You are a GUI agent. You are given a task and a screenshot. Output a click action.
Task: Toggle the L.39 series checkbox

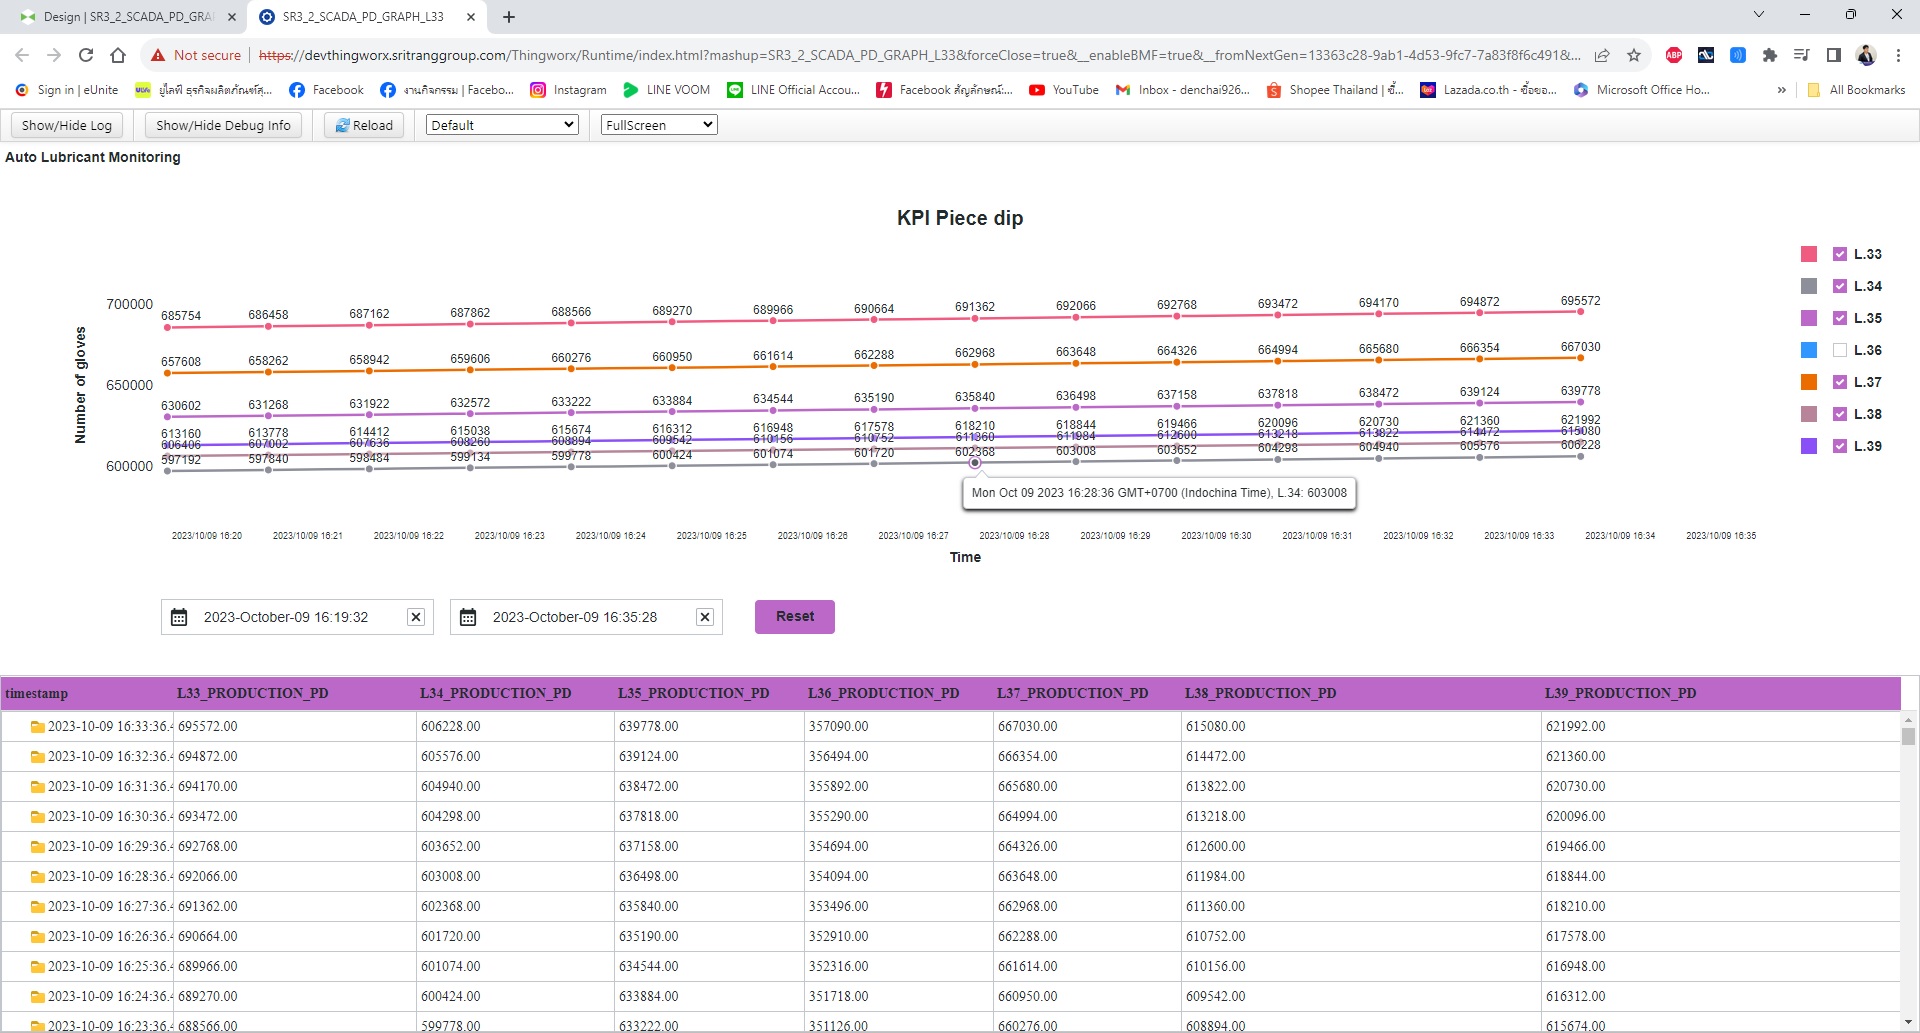[1839, 446]
